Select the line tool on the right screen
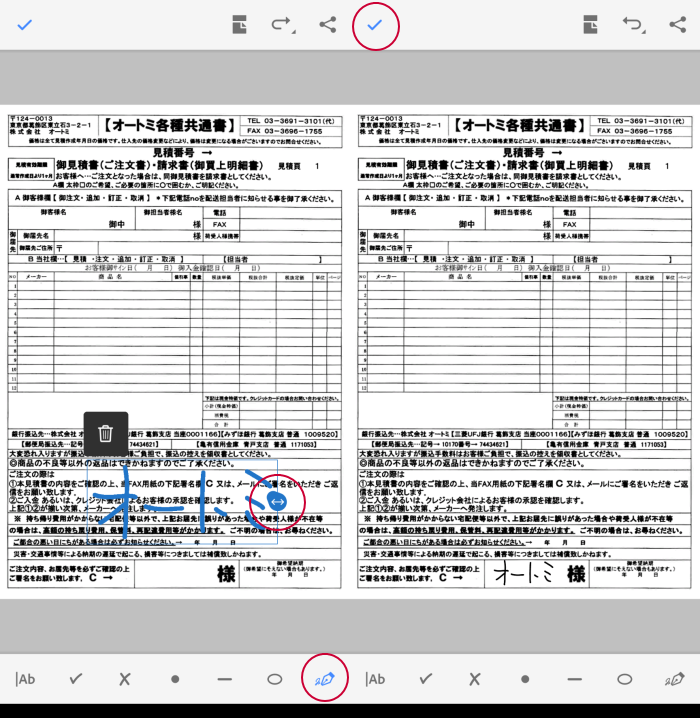 (x=575, y=679)
